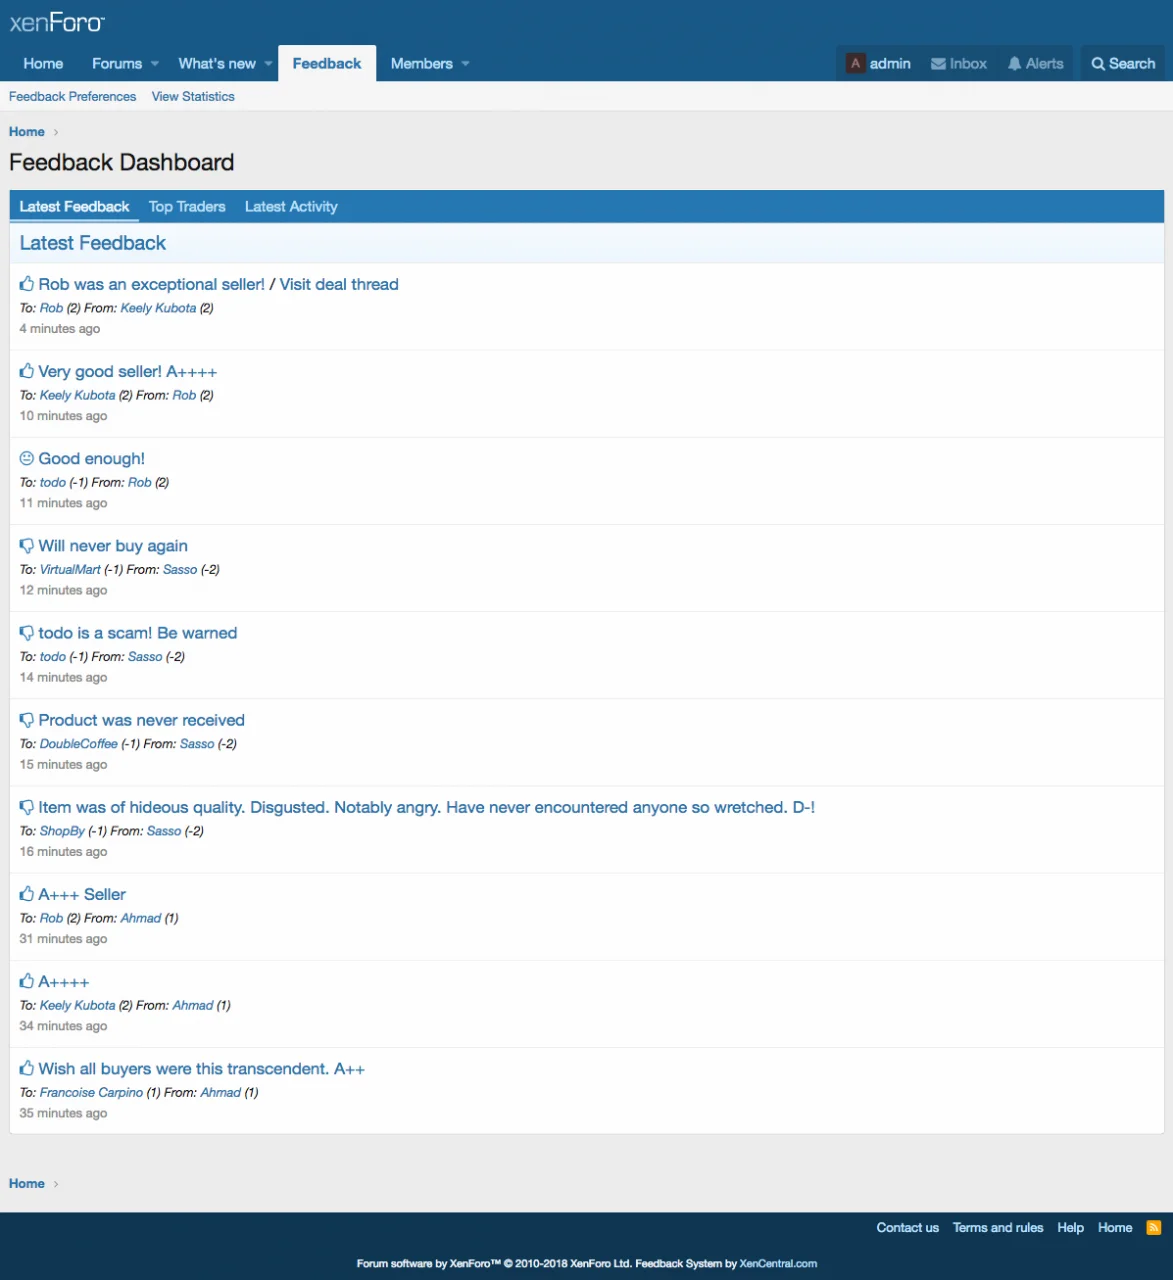Click thumbs-down icon beside 'Will never buy again'
This screenshot has height=1280, width=1173.
click(x=27, y=546)
